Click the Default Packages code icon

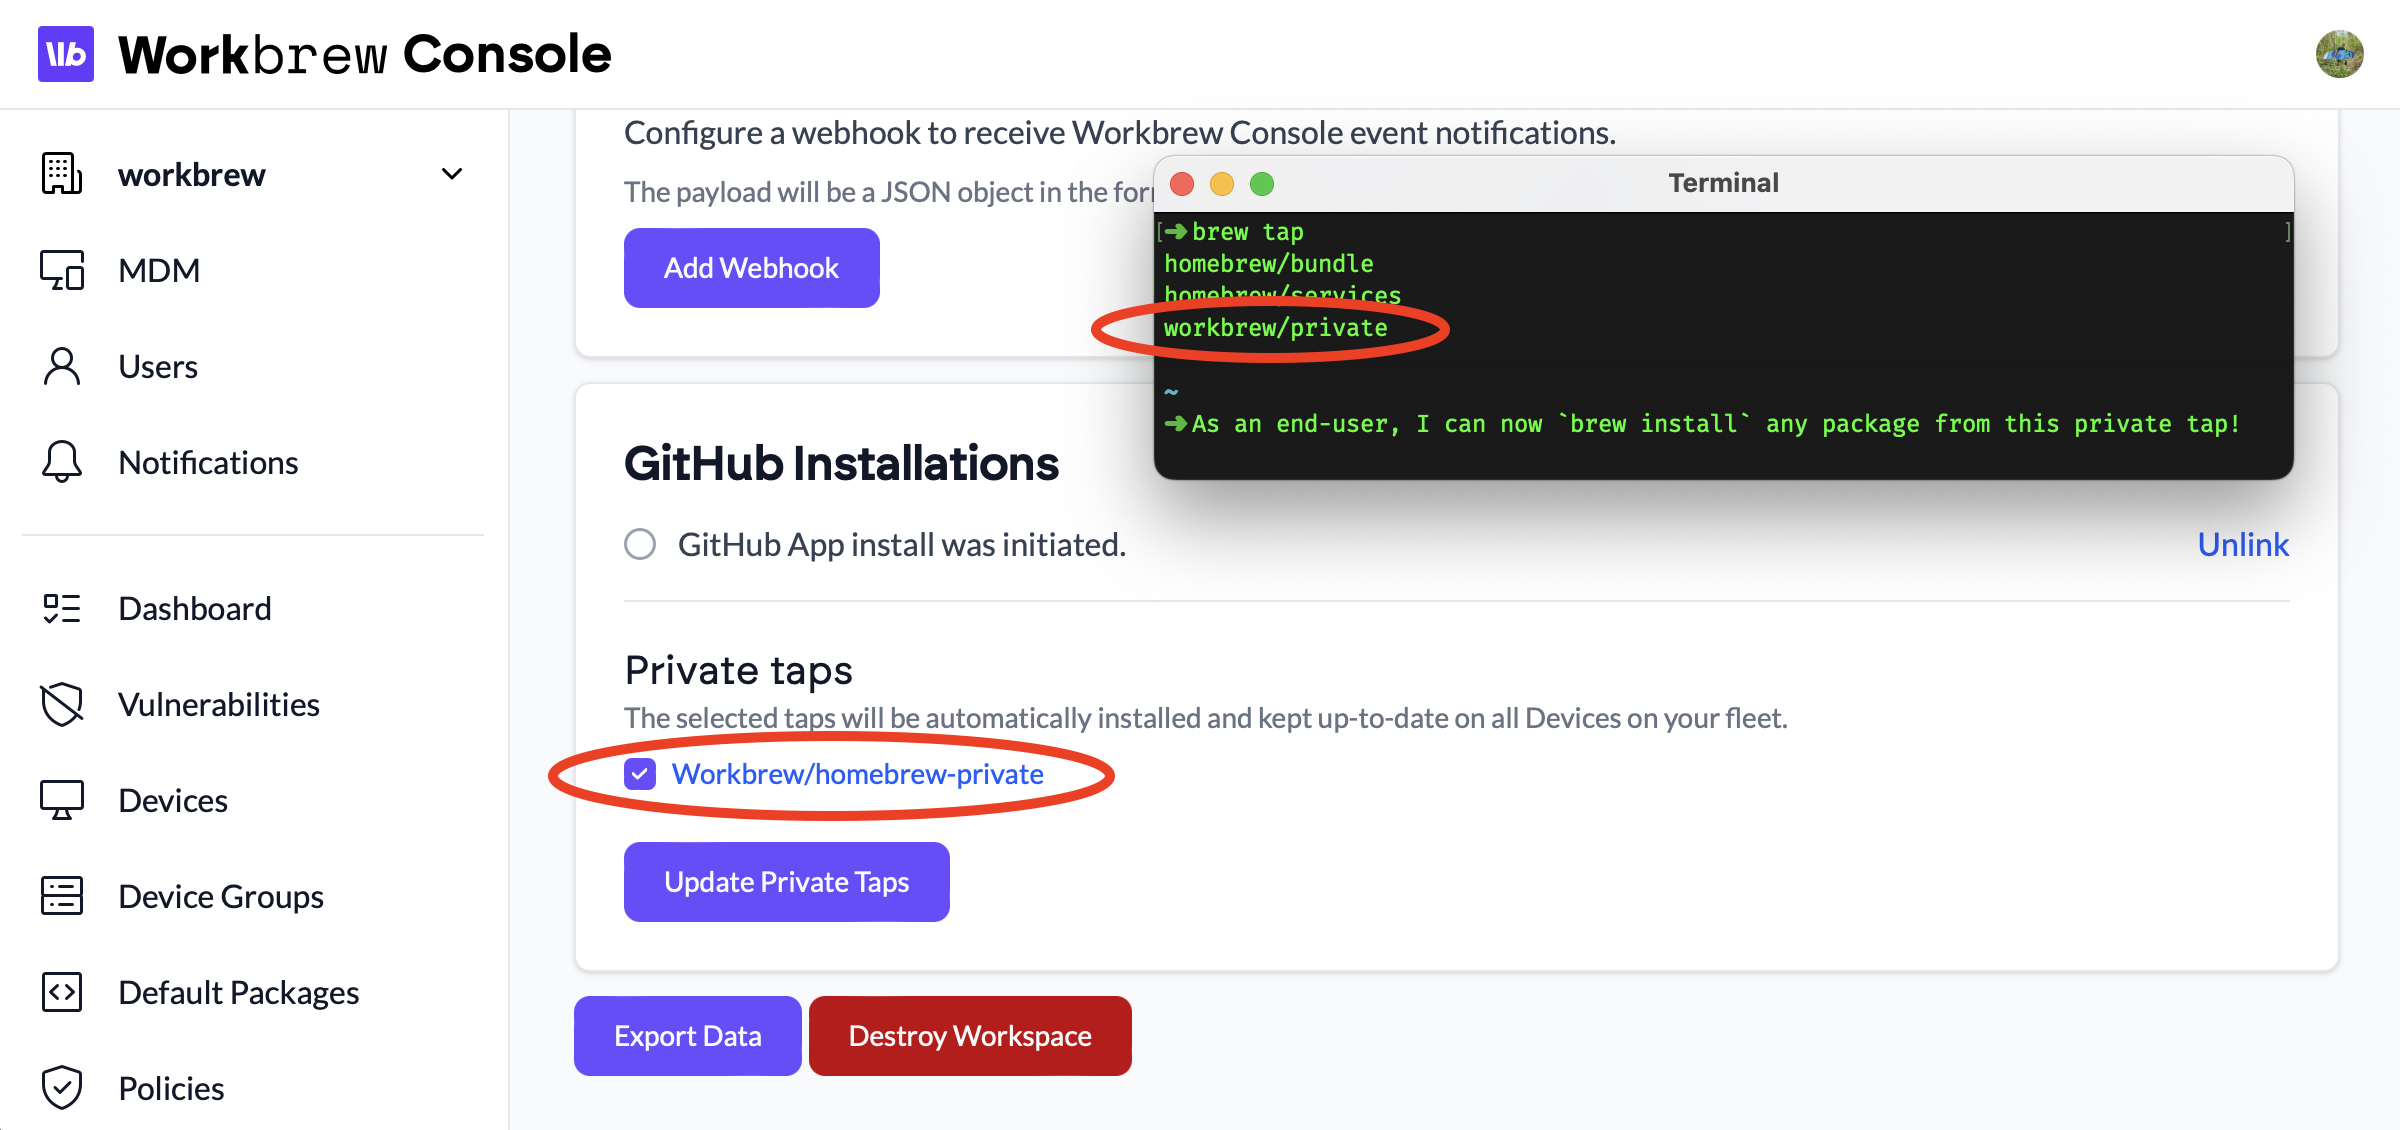(x=62, y=992)
